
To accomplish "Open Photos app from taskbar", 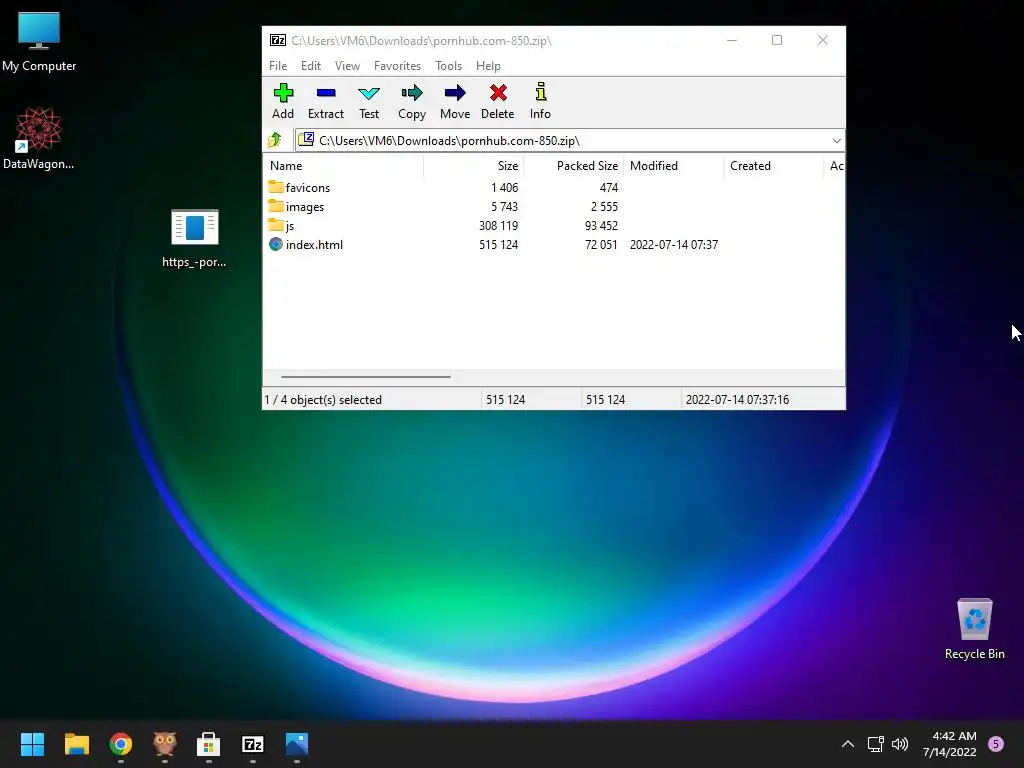I will pyautogui.click(x=296, y=744).
